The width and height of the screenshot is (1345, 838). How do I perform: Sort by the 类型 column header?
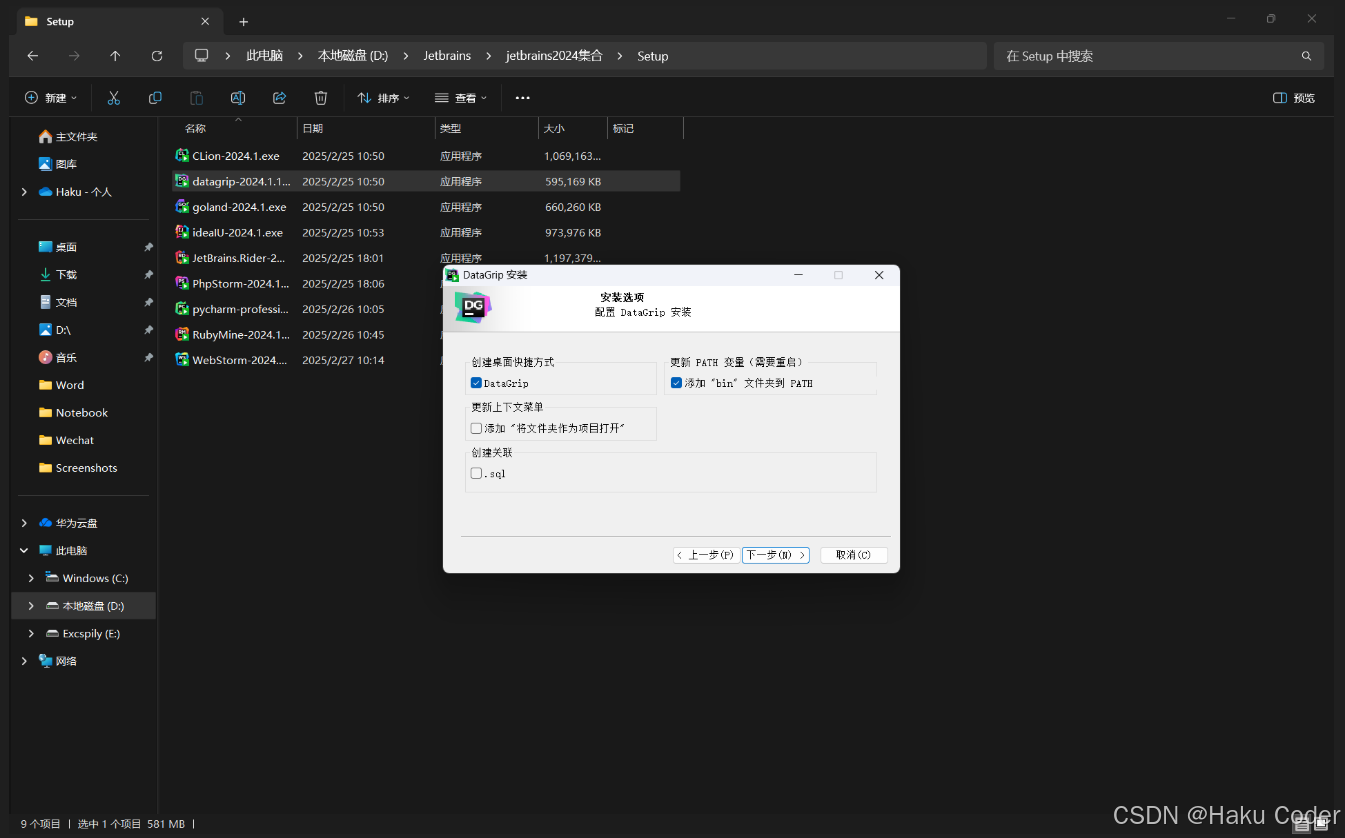click(451, 128)
